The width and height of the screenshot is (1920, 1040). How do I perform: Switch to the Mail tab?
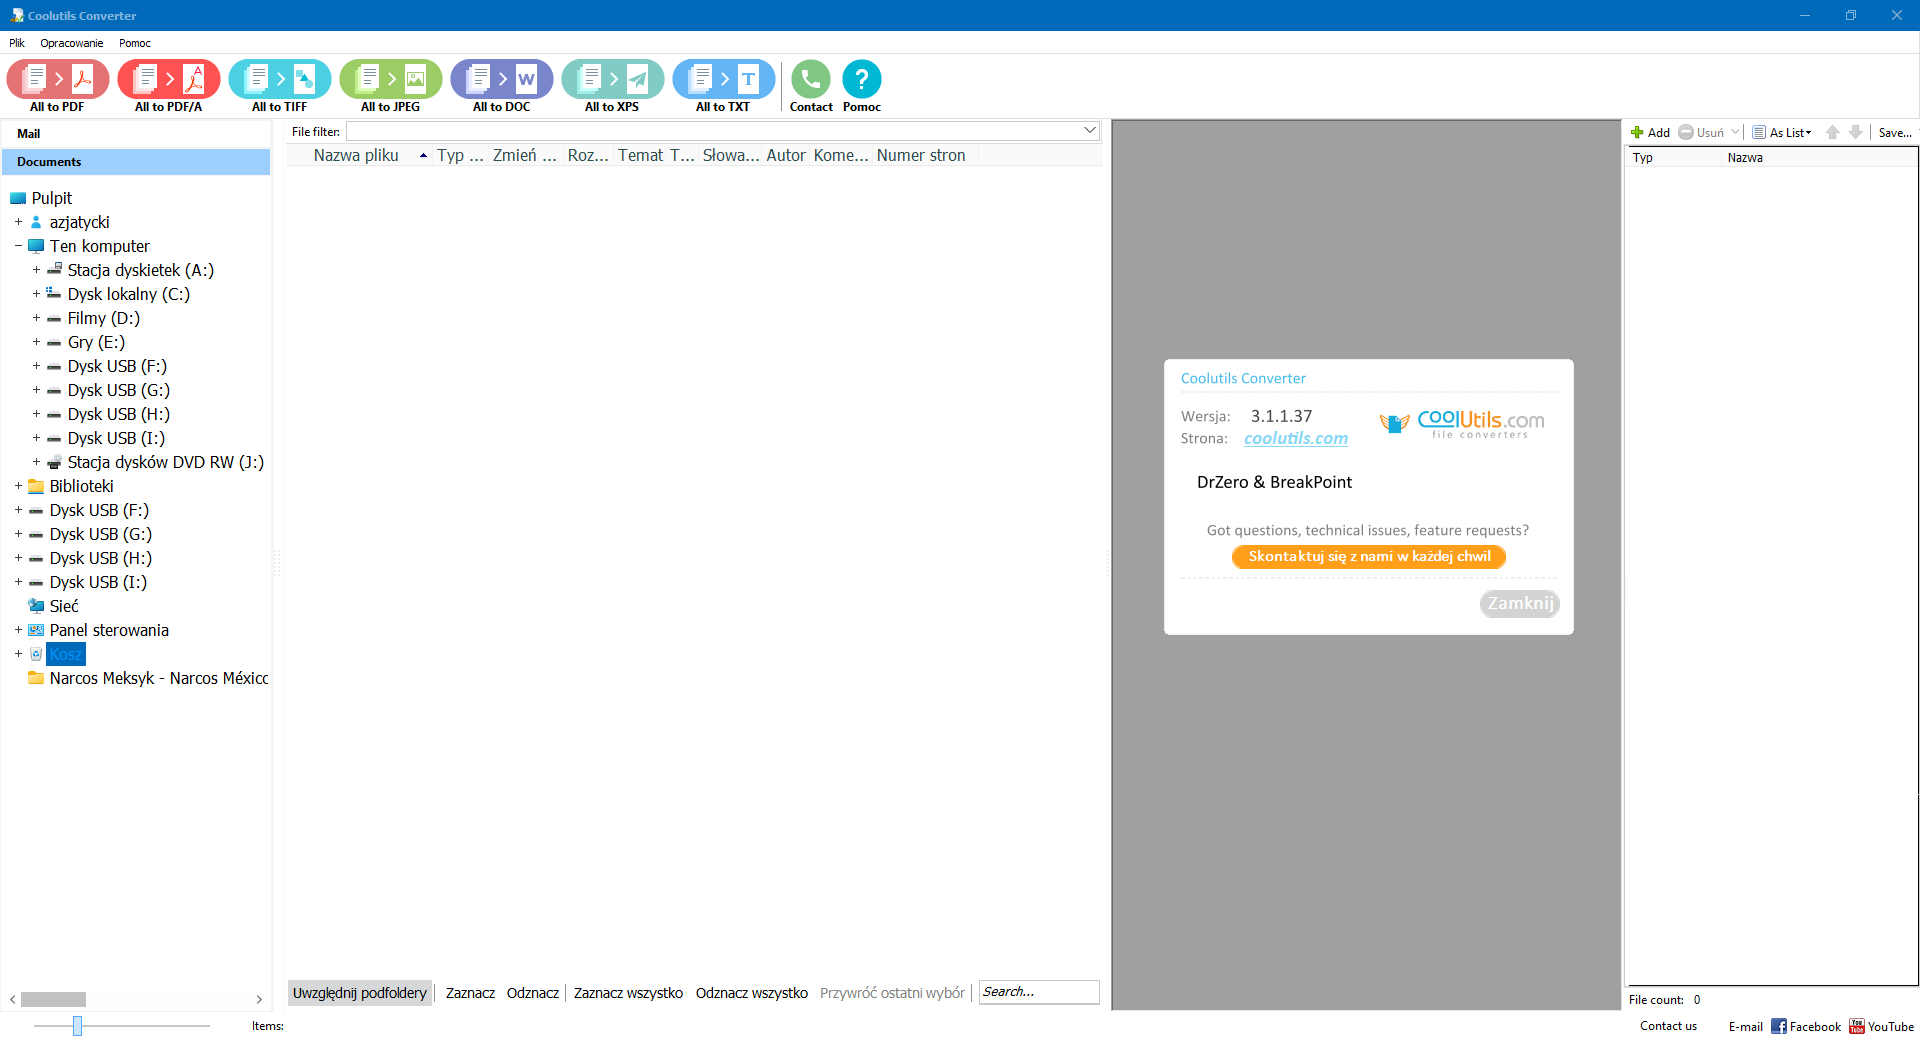(136, 134)
